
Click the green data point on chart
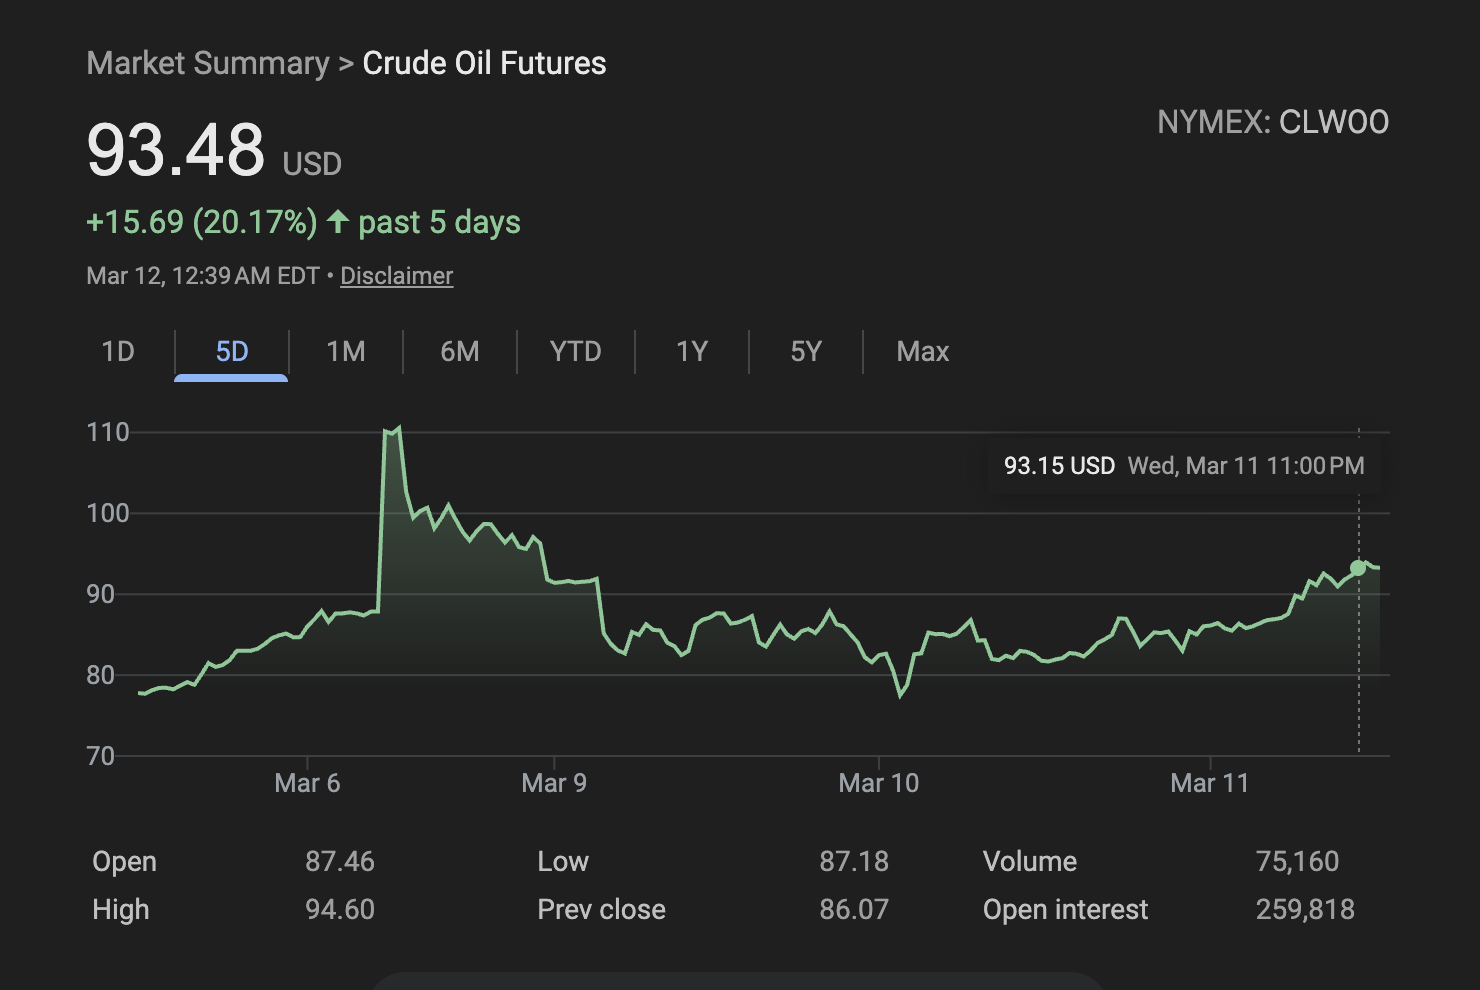[x=1358, y=568]
